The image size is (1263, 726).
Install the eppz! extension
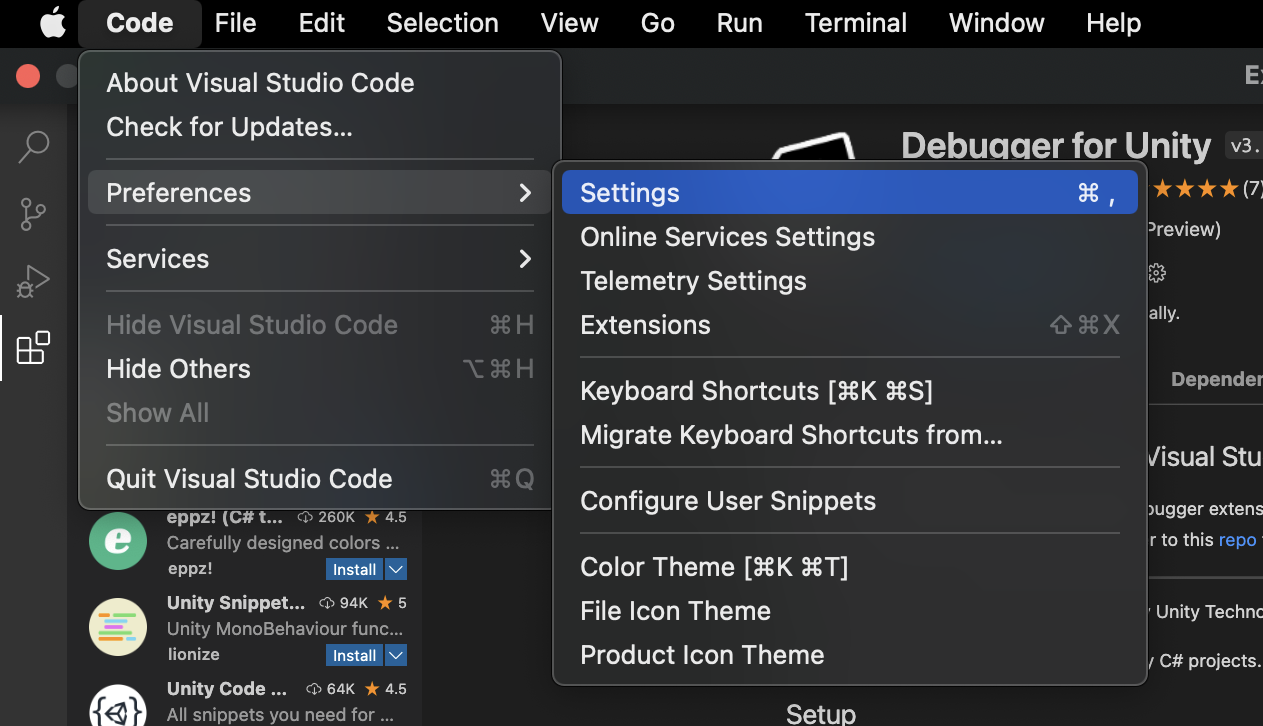click(355, 569)
